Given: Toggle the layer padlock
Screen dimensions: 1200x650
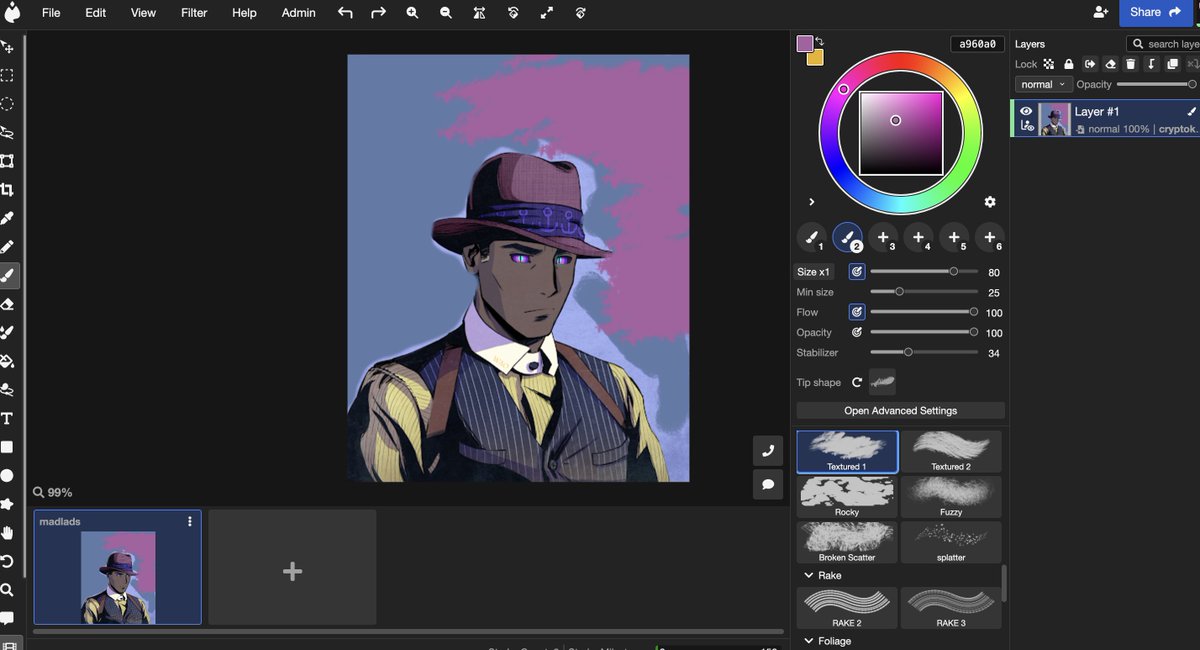Looking at the screenshot, I should pos(1068,64).
